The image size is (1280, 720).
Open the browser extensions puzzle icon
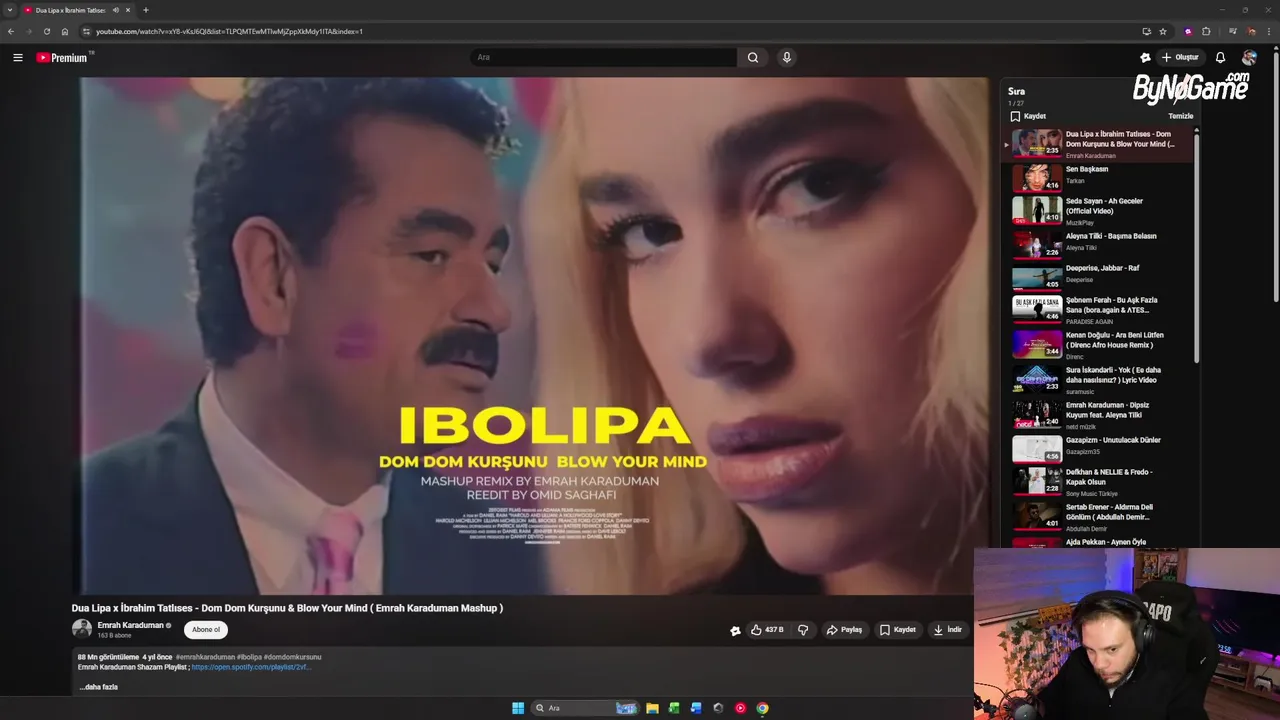(1206, 31)
